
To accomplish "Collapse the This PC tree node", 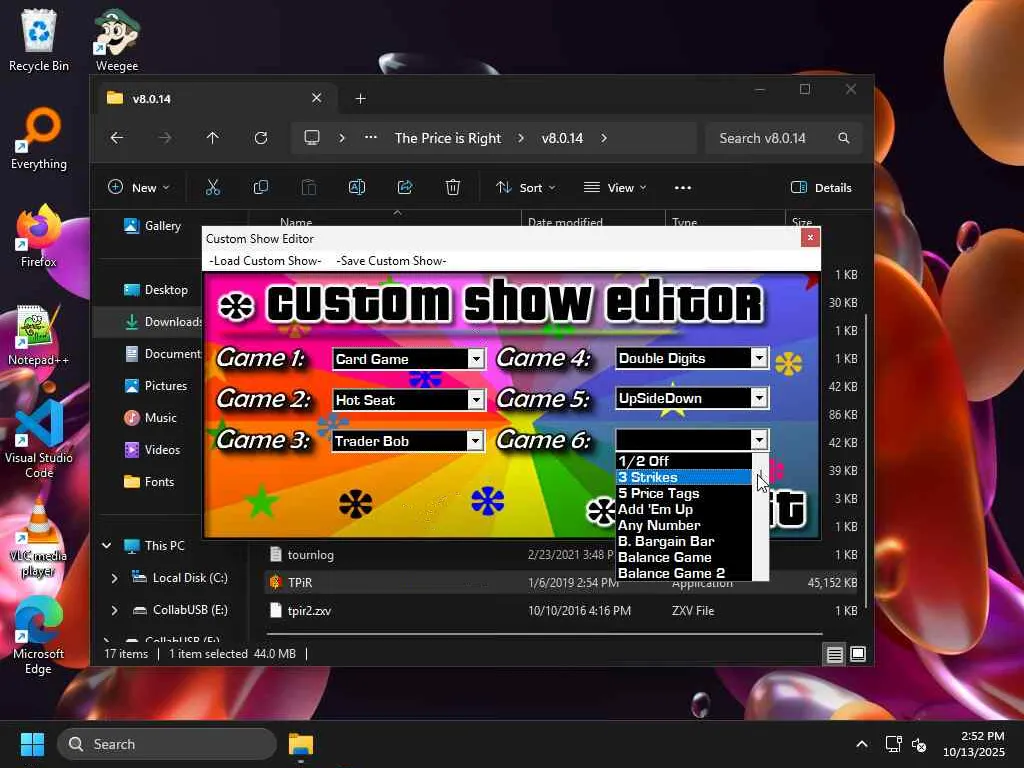I will click(106, 545).
